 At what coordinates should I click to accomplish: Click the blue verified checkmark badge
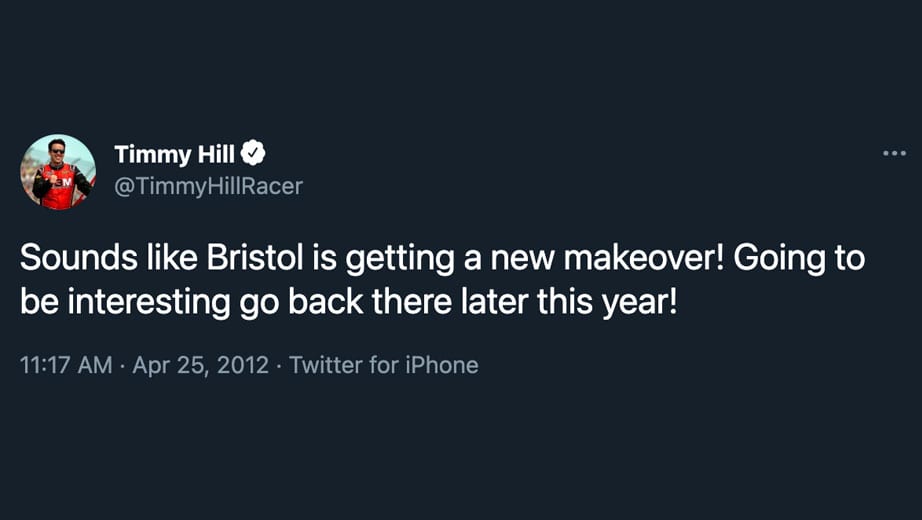pyautogui.click(x=253, y=154)
